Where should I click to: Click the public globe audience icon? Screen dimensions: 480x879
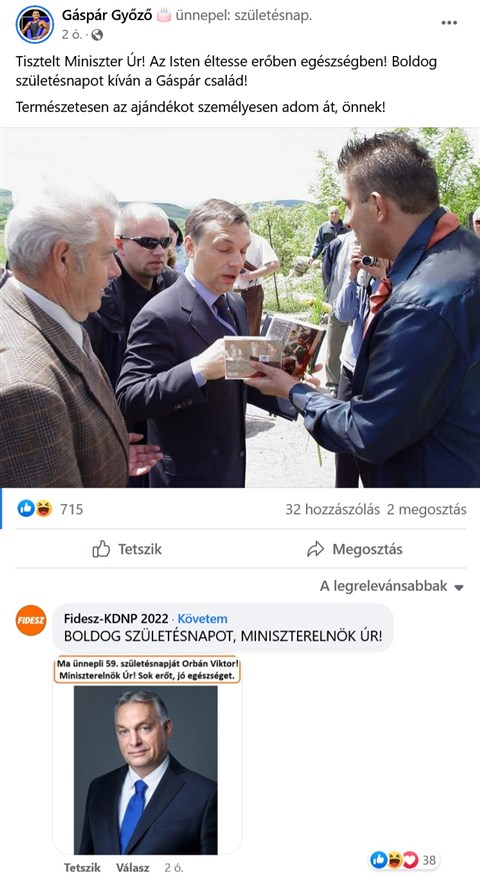(97, 35)
